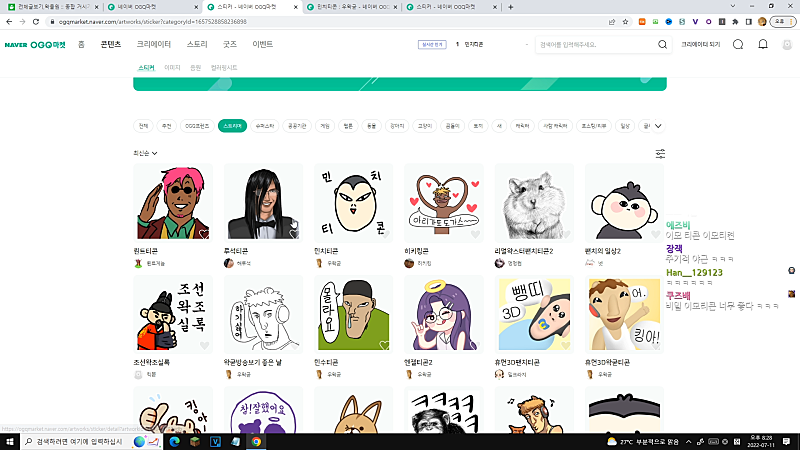Like the 리얼왁스터펀치티콘2 sticker heart
Image resolution: width=800 pixels, height=450 pixels.
point(565,235)
